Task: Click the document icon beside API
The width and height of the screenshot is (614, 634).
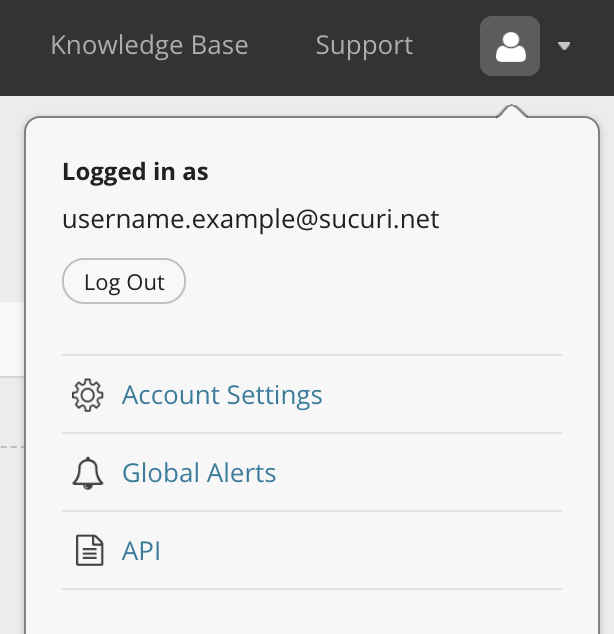Action: (90, 550)
